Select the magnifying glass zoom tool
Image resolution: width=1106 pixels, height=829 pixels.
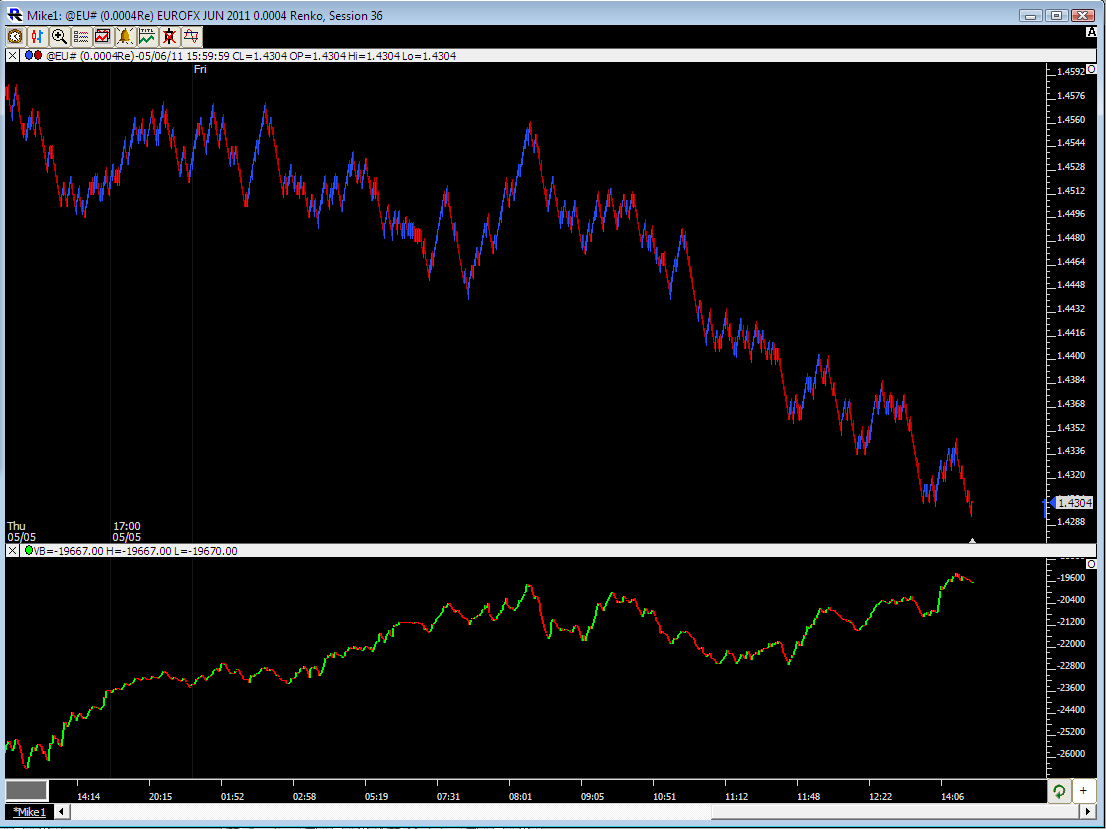pyautogui.click(x=59, y=37)
